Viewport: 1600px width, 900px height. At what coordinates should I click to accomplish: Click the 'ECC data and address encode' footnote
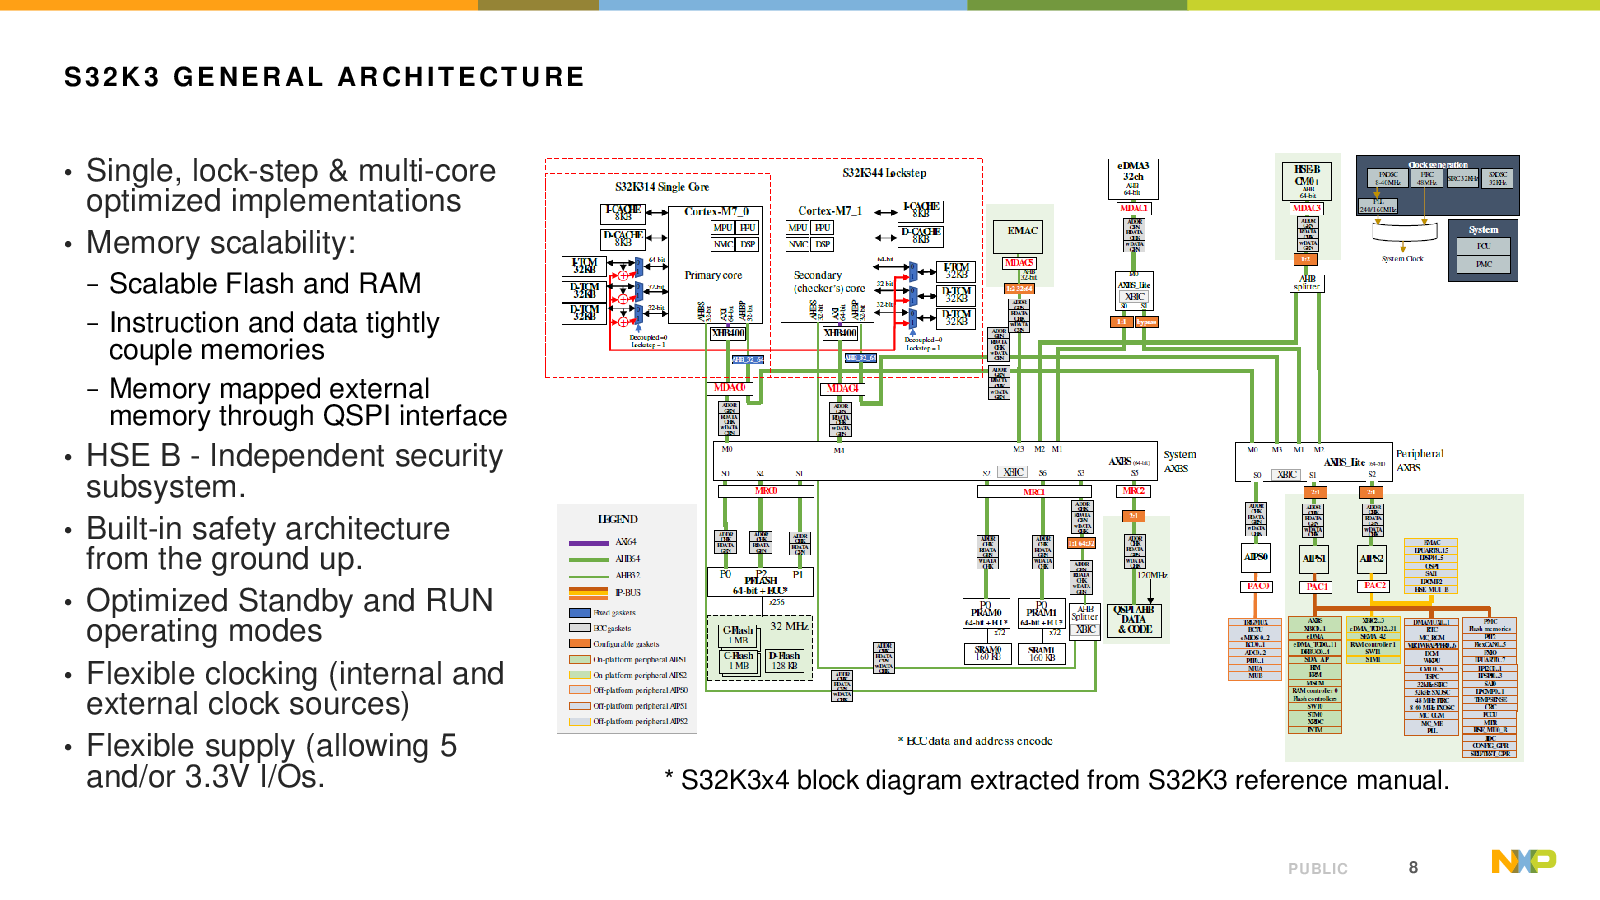pos(975,741)
